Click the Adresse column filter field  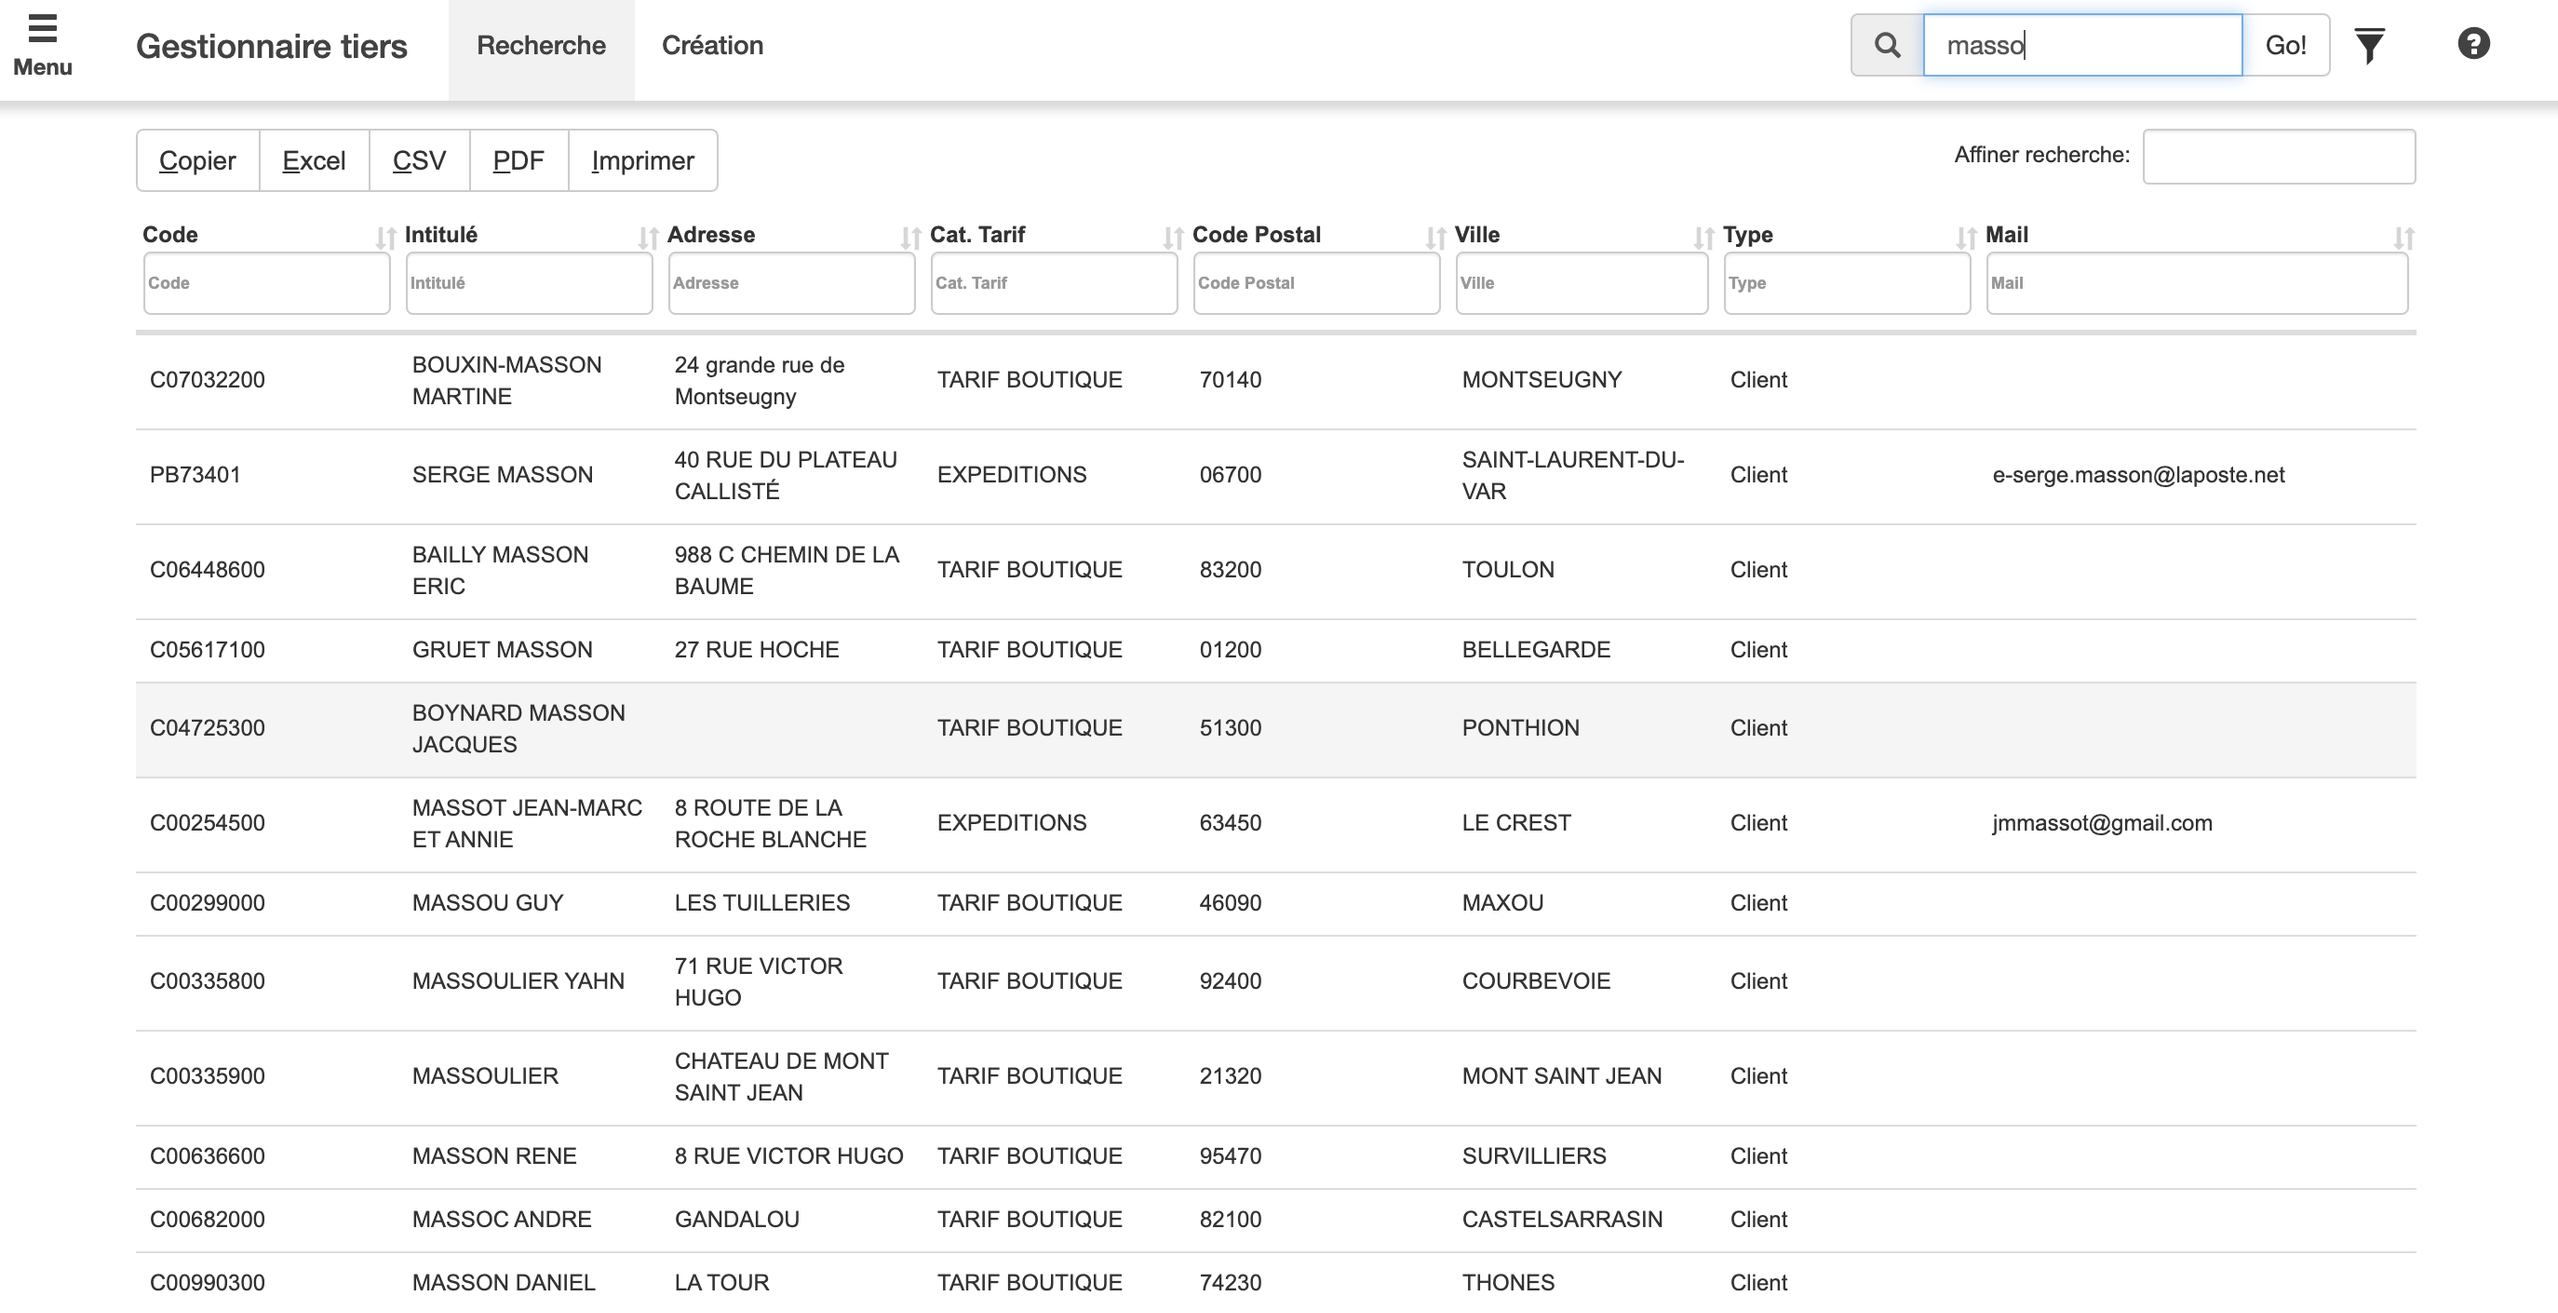tap(791, 283)
